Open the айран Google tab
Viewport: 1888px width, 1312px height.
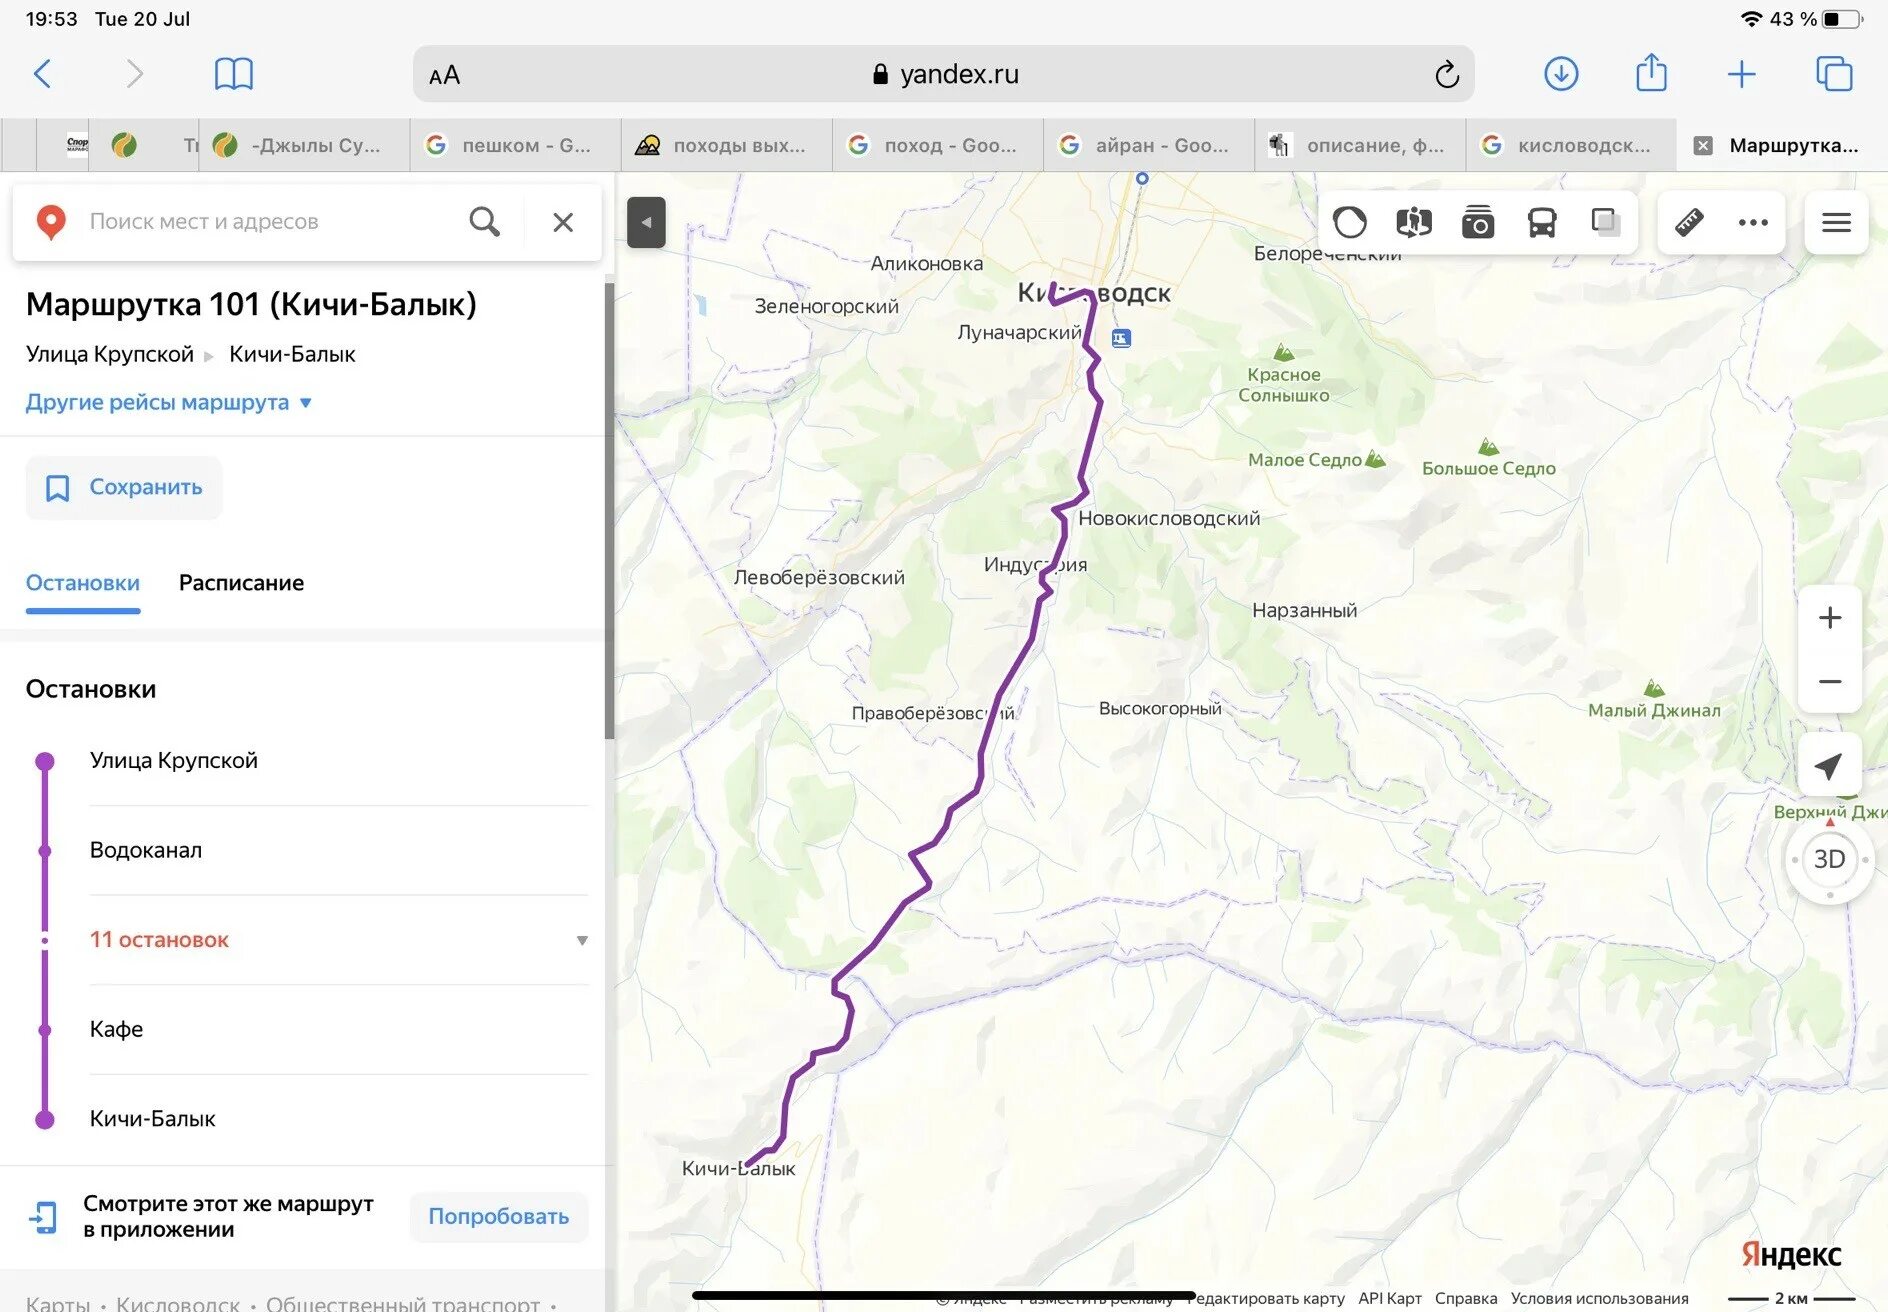click(x=1149, y=146)
